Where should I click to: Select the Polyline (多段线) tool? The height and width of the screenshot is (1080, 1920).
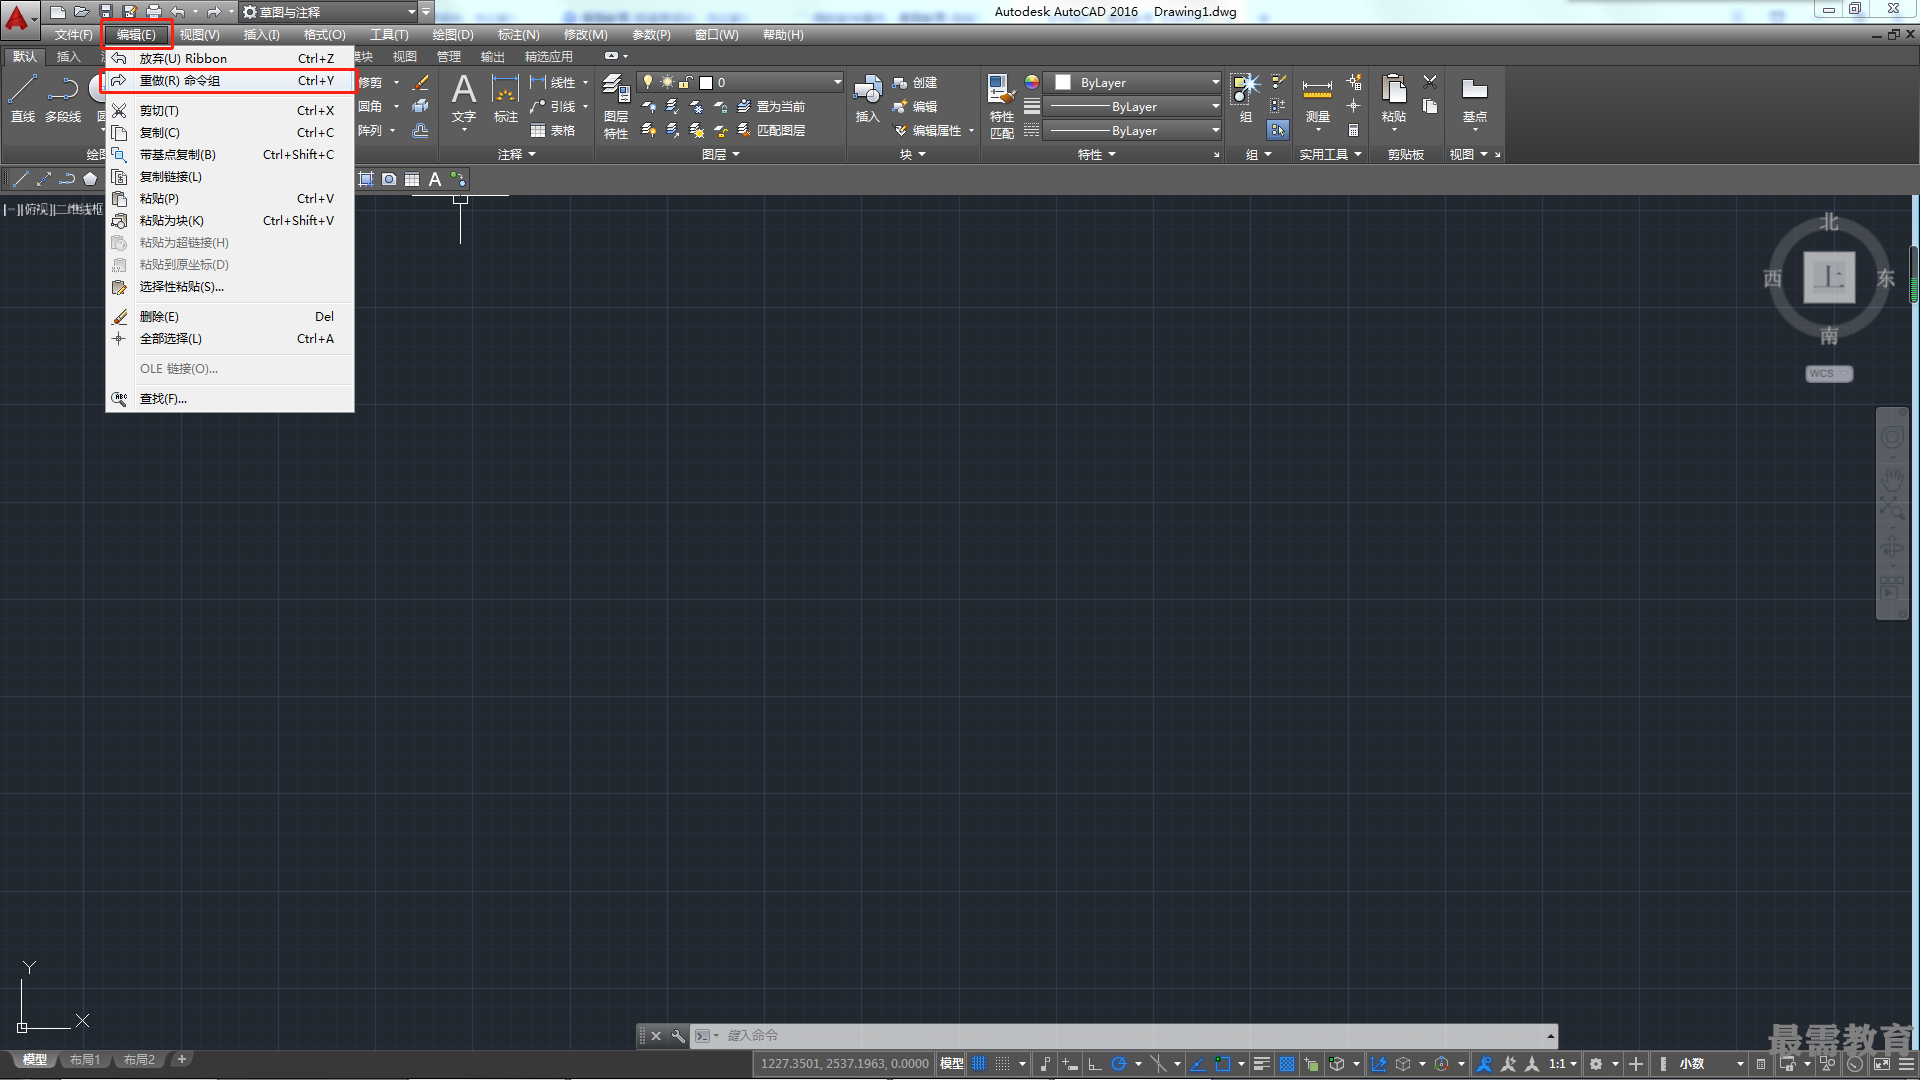63,98
